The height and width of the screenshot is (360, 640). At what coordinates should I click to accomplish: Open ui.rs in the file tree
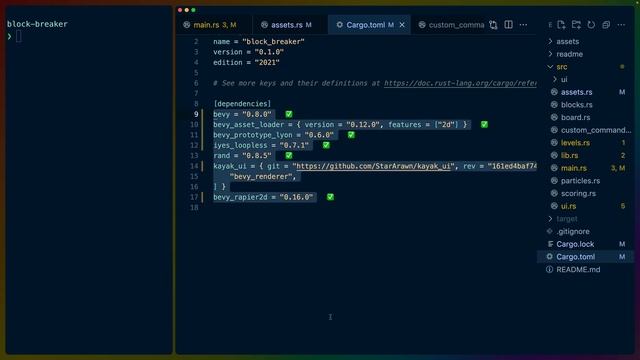pyautogui.click(x=568, y=206)
